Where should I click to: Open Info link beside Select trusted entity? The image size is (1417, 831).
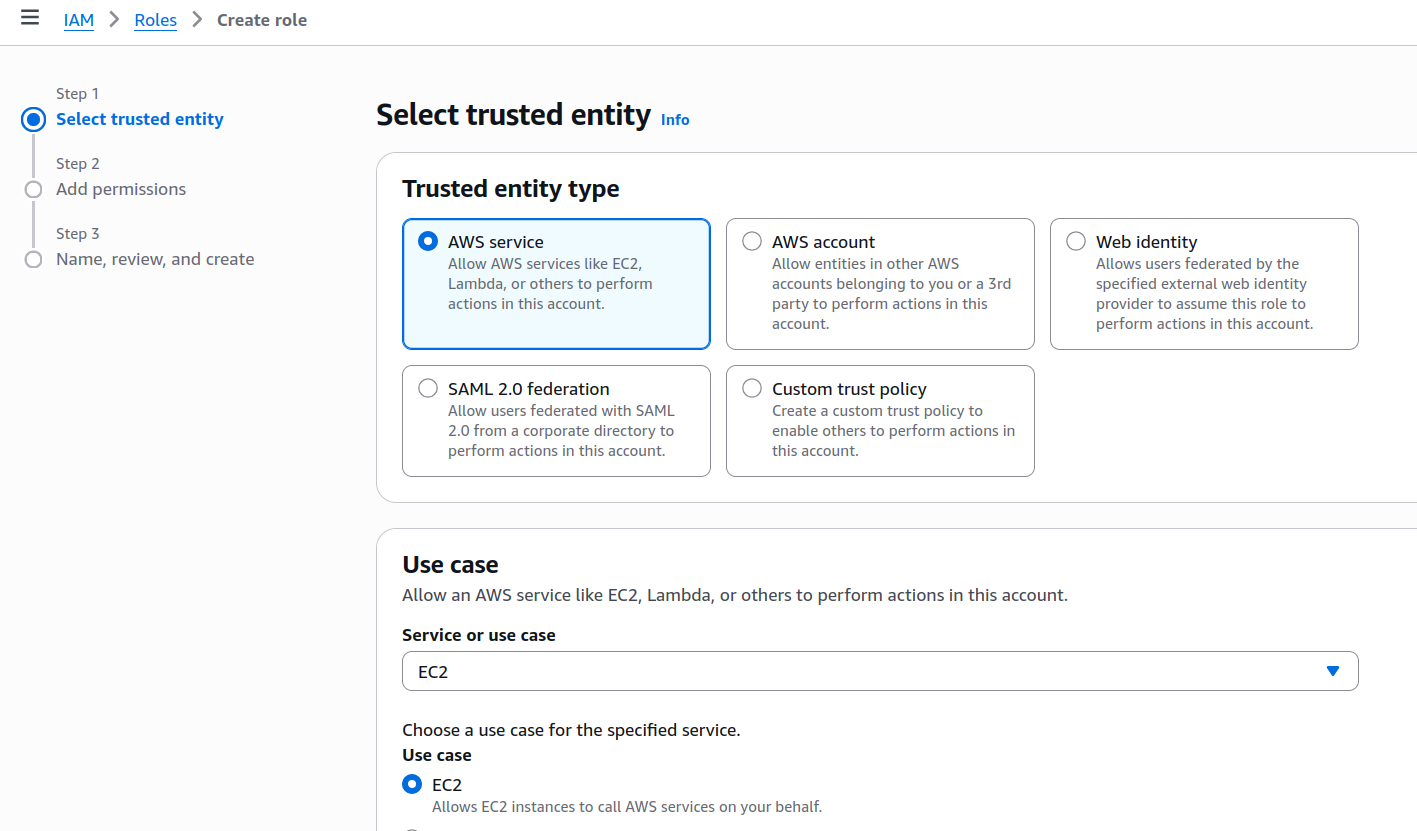coord(675,120)
